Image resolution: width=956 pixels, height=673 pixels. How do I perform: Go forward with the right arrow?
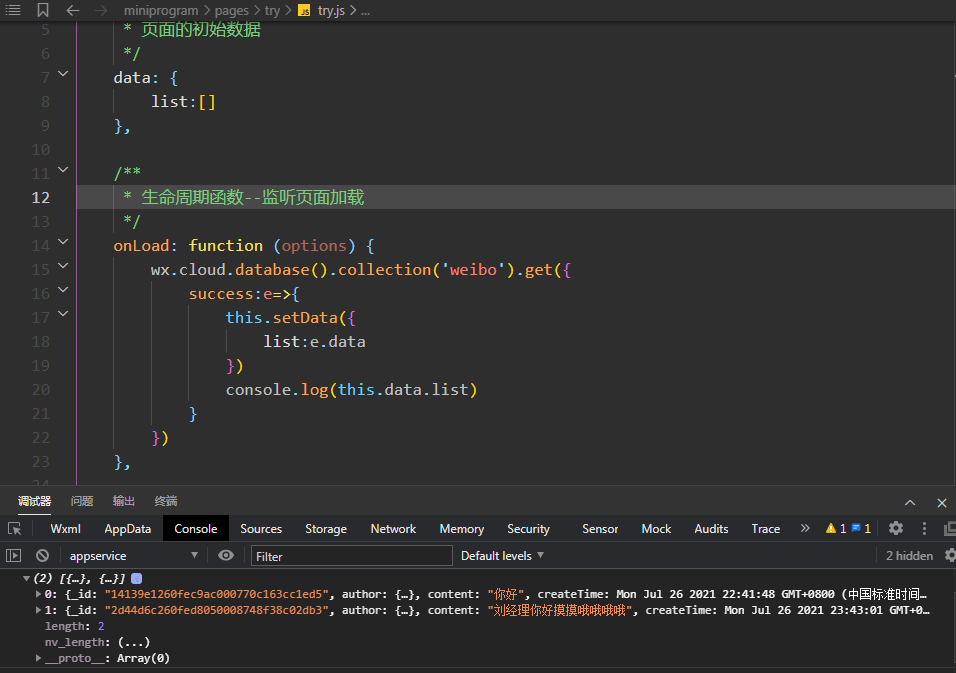pyautogui.click(x=101, y=10)
